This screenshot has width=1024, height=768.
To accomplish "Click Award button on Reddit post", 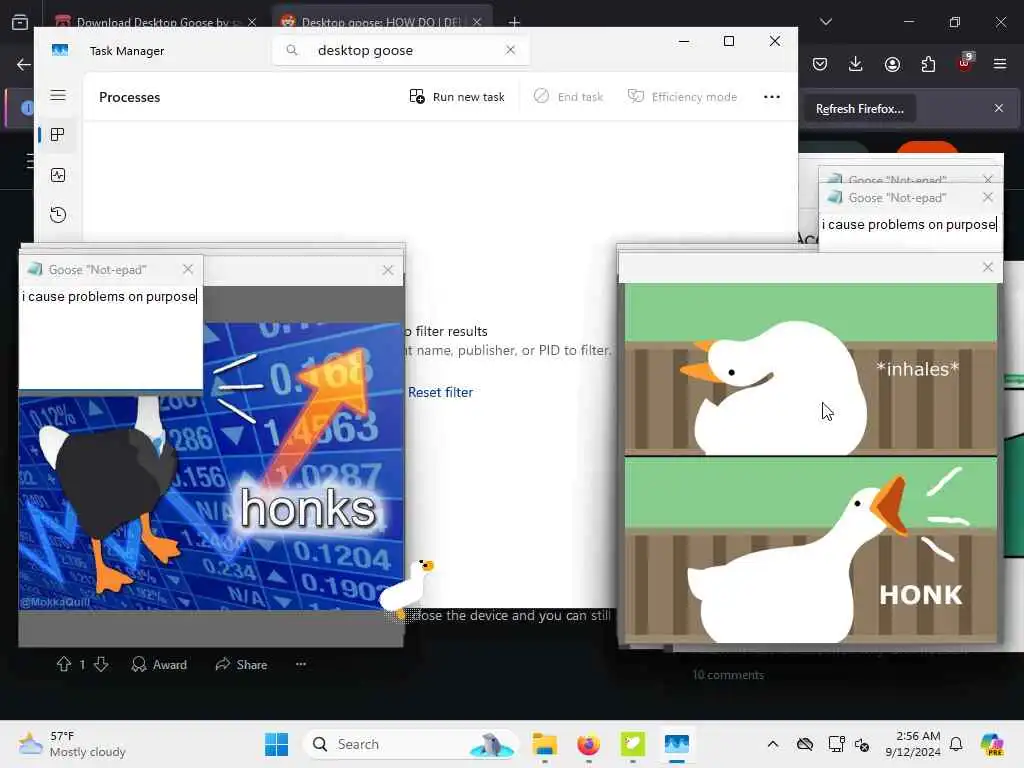I will (x=159, y=665).
